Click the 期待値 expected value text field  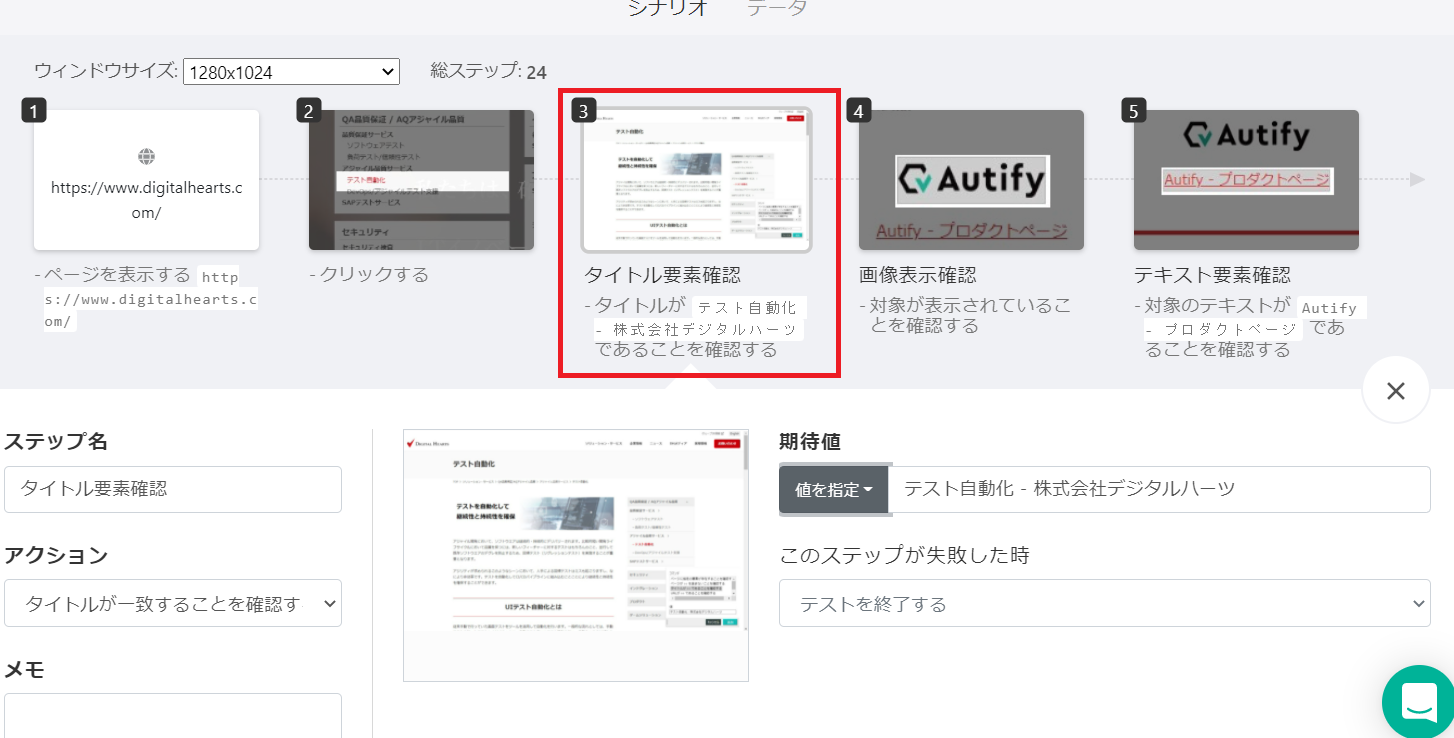(x=1158, y=489)
